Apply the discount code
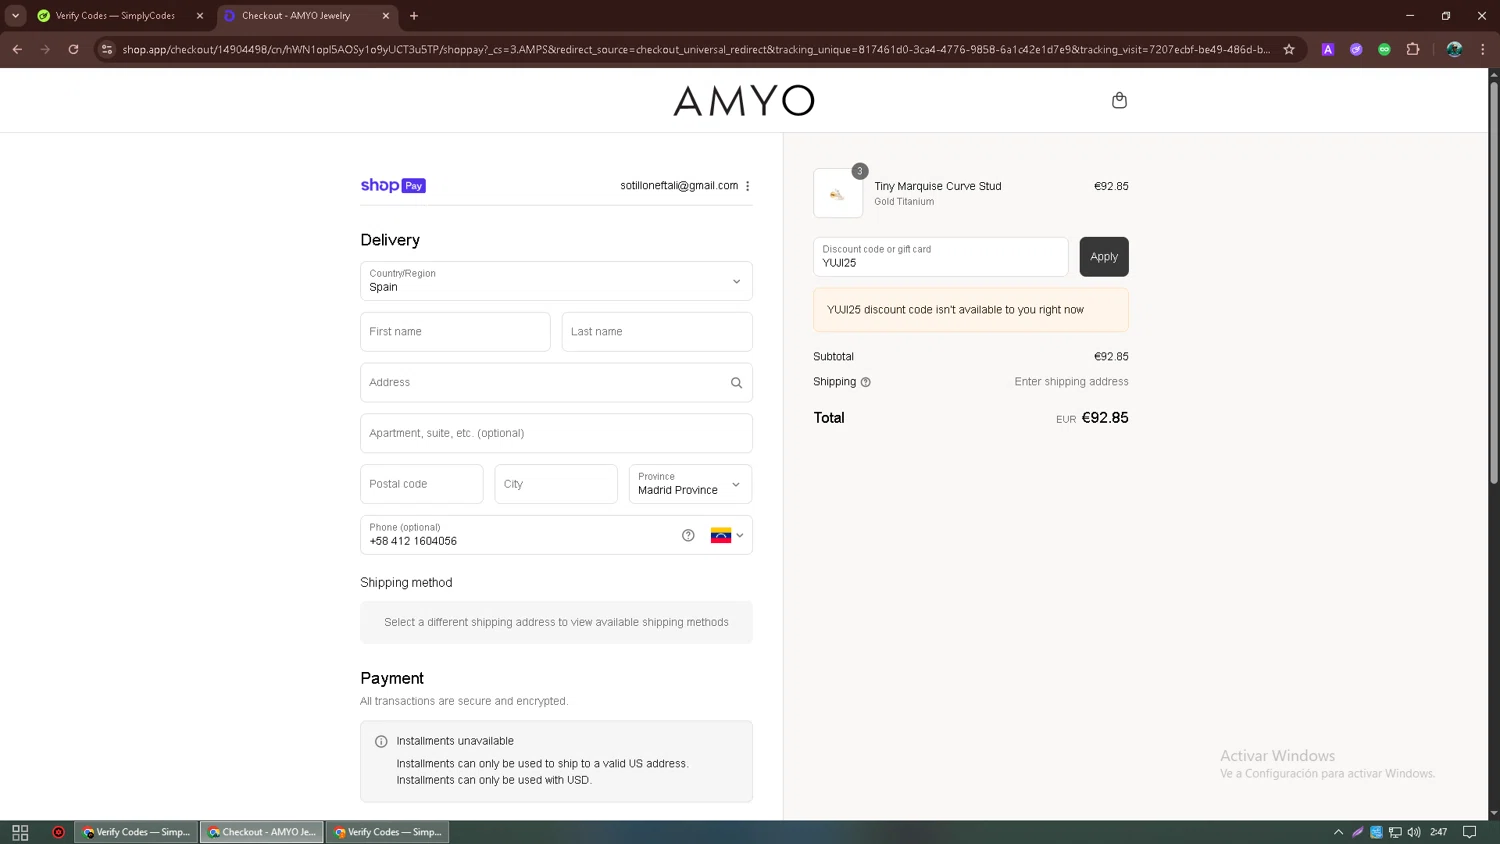Viewport: 1500px width, 844px height. (1104, 257)
